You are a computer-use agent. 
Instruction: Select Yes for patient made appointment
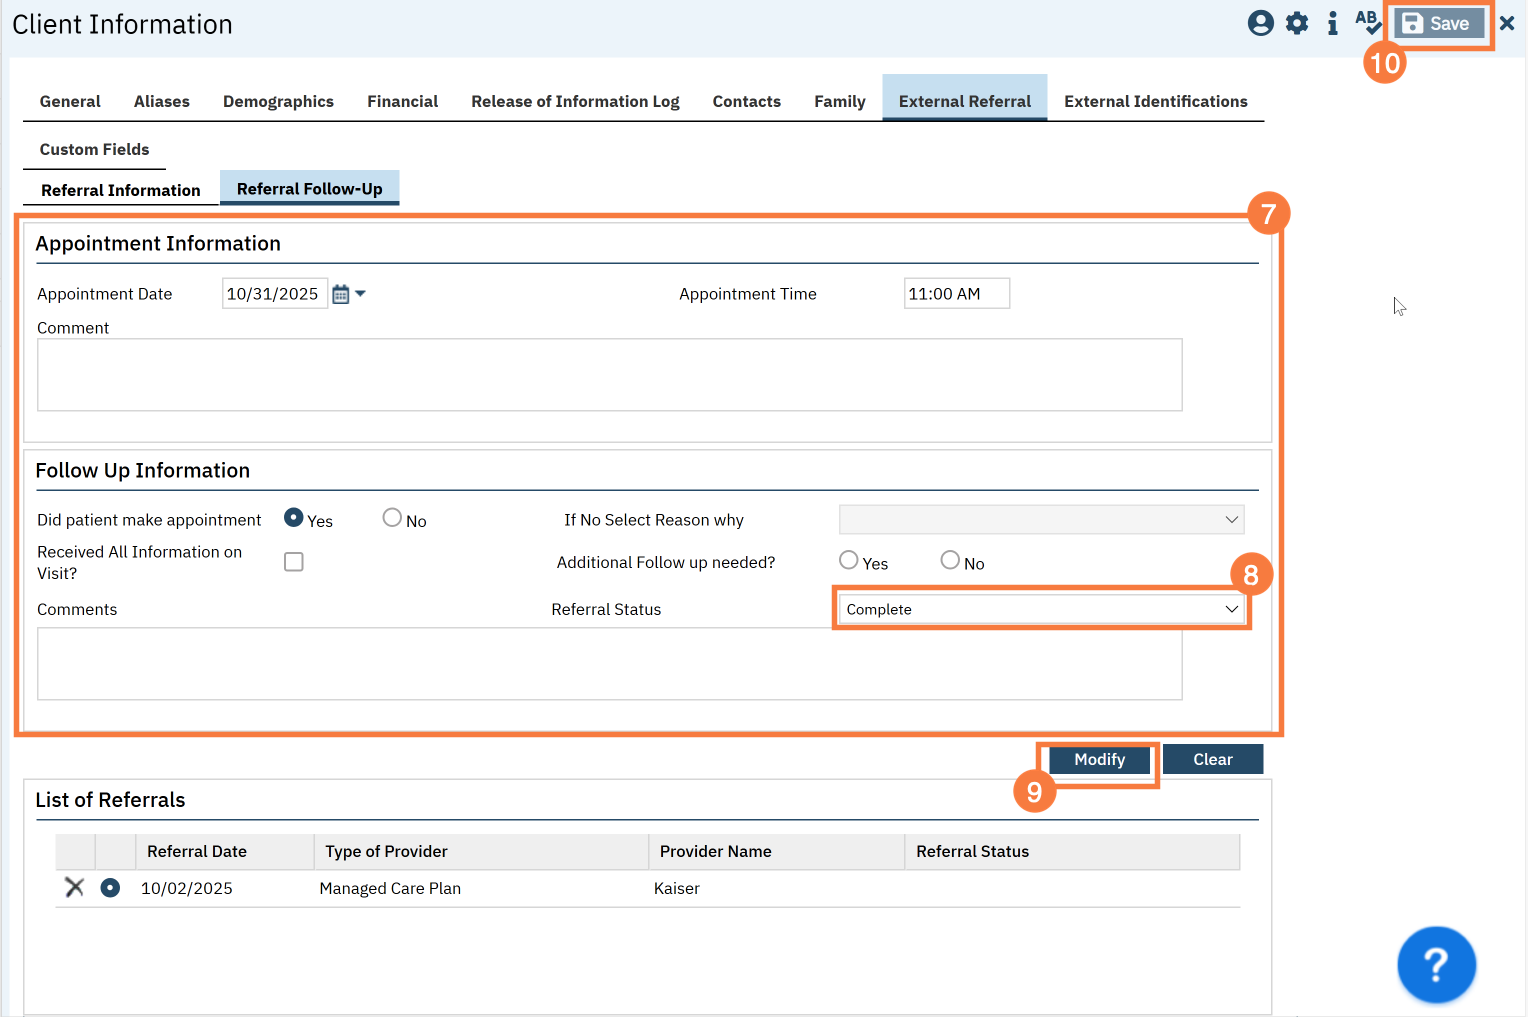coord(294,518)
